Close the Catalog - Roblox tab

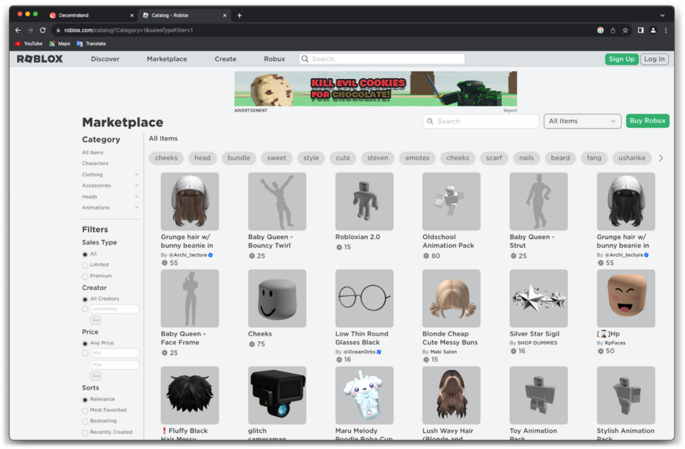point(225,15)
